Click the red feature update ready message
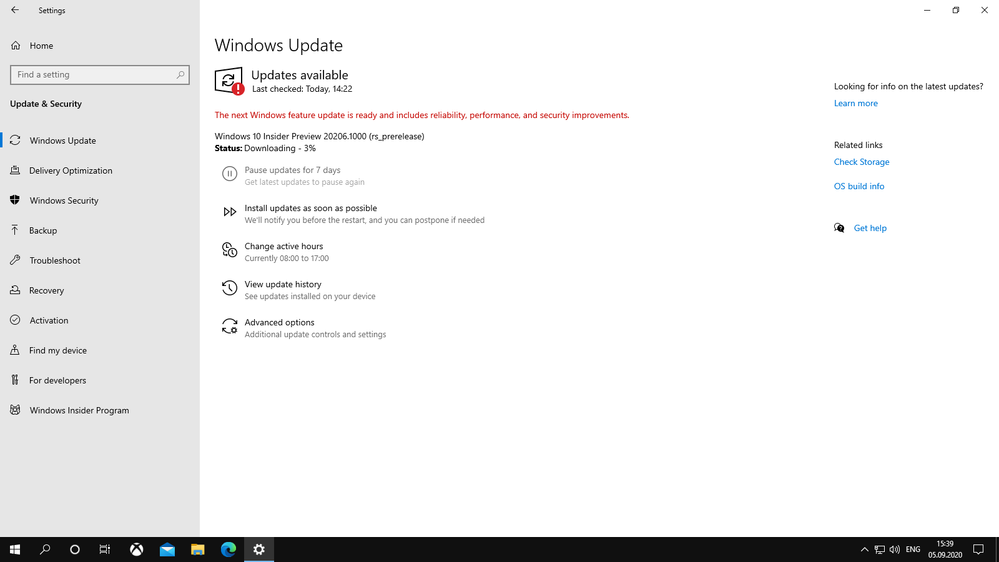The image size is (999, 562). 422,115
